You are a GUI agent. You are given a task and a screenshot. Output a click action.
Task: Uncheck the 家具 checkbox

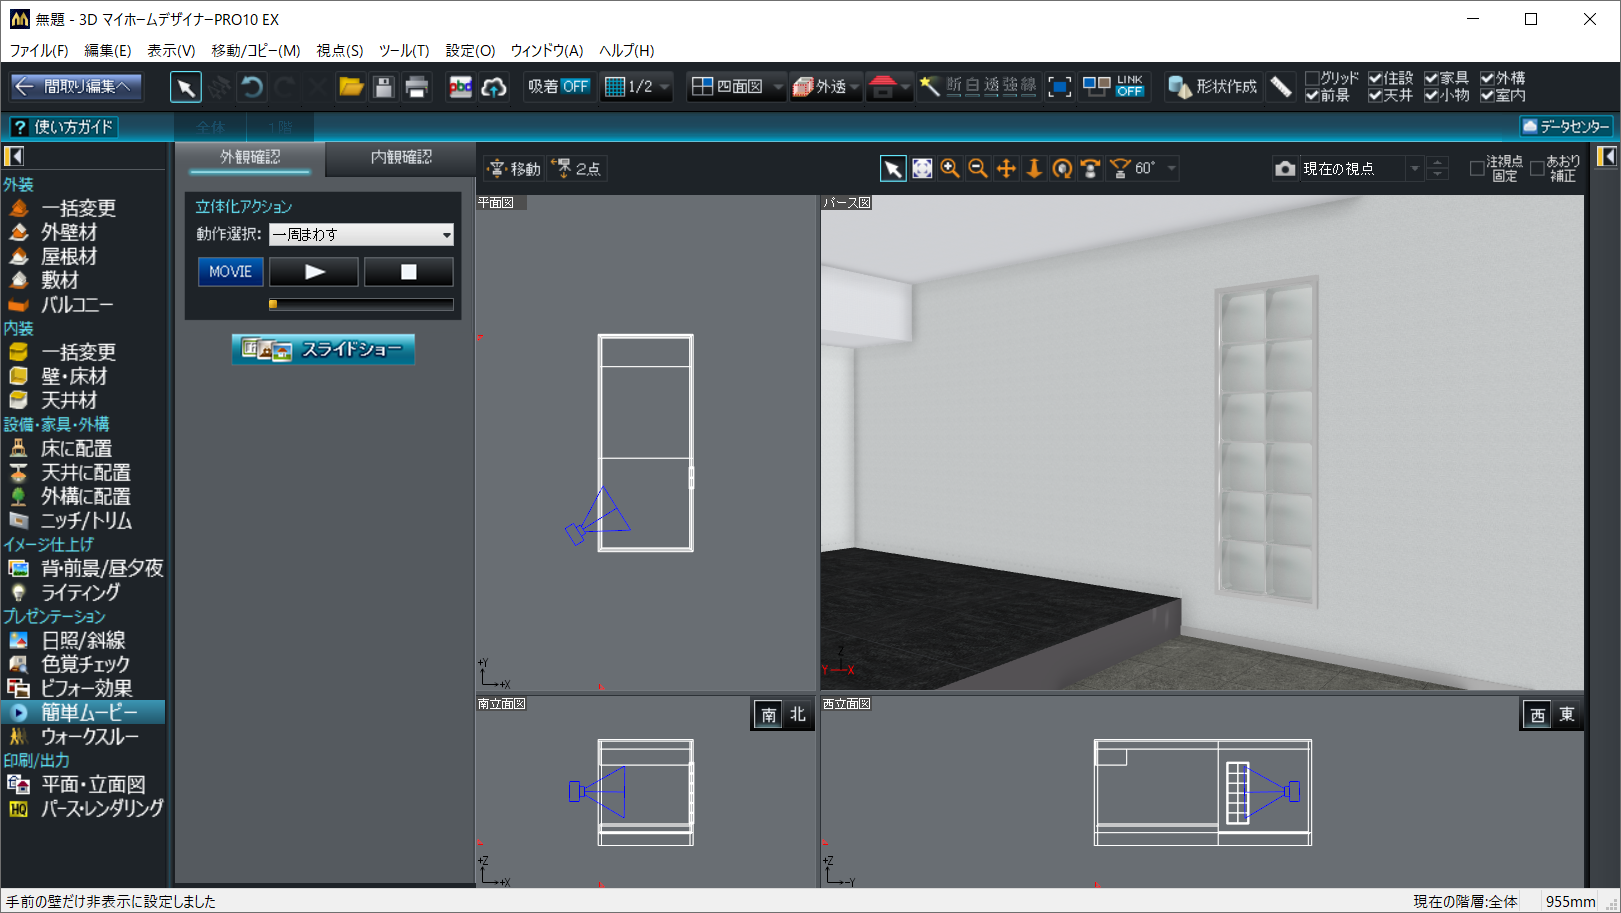pos(1432,78)
